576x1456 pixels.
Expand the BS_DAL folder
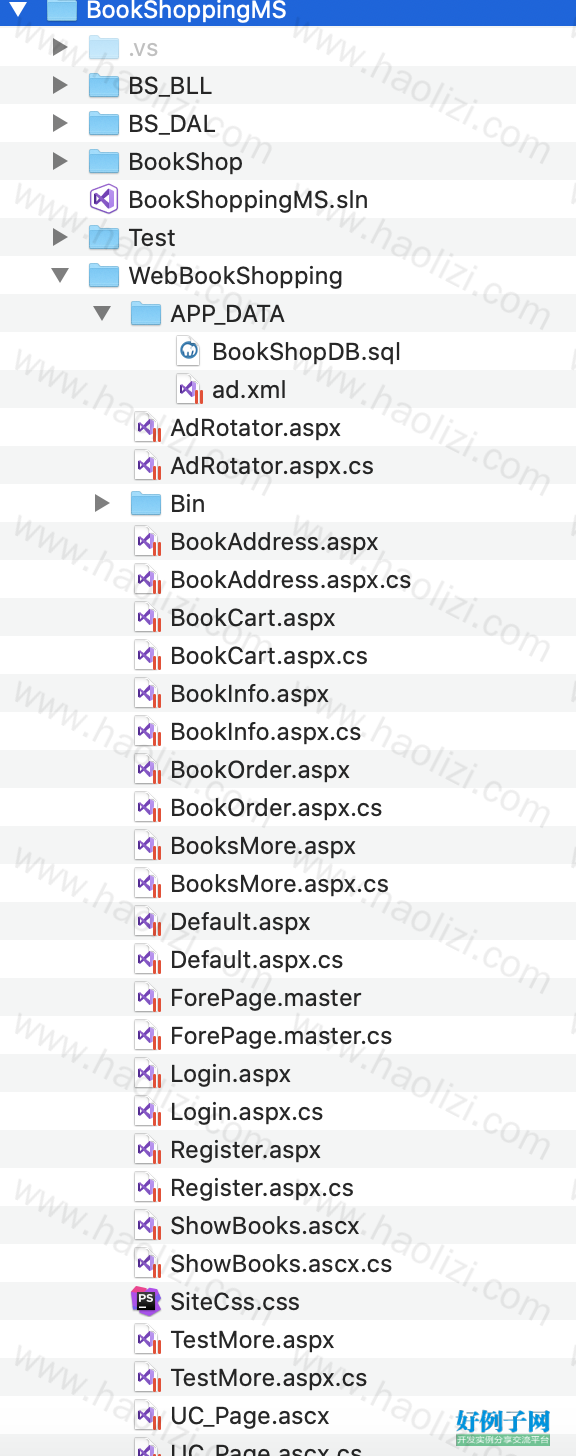click(60, 124)
